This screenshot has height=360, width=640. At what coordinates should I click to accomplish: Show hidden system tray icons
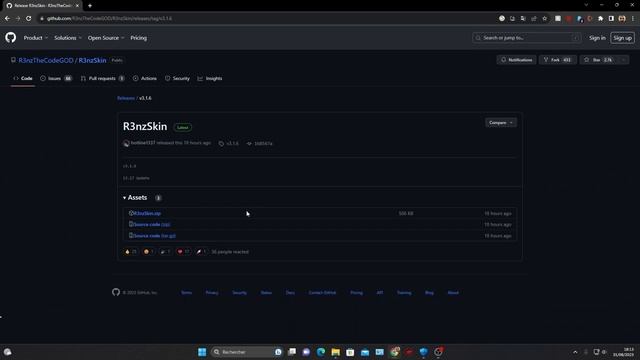[x=575, y=352]
